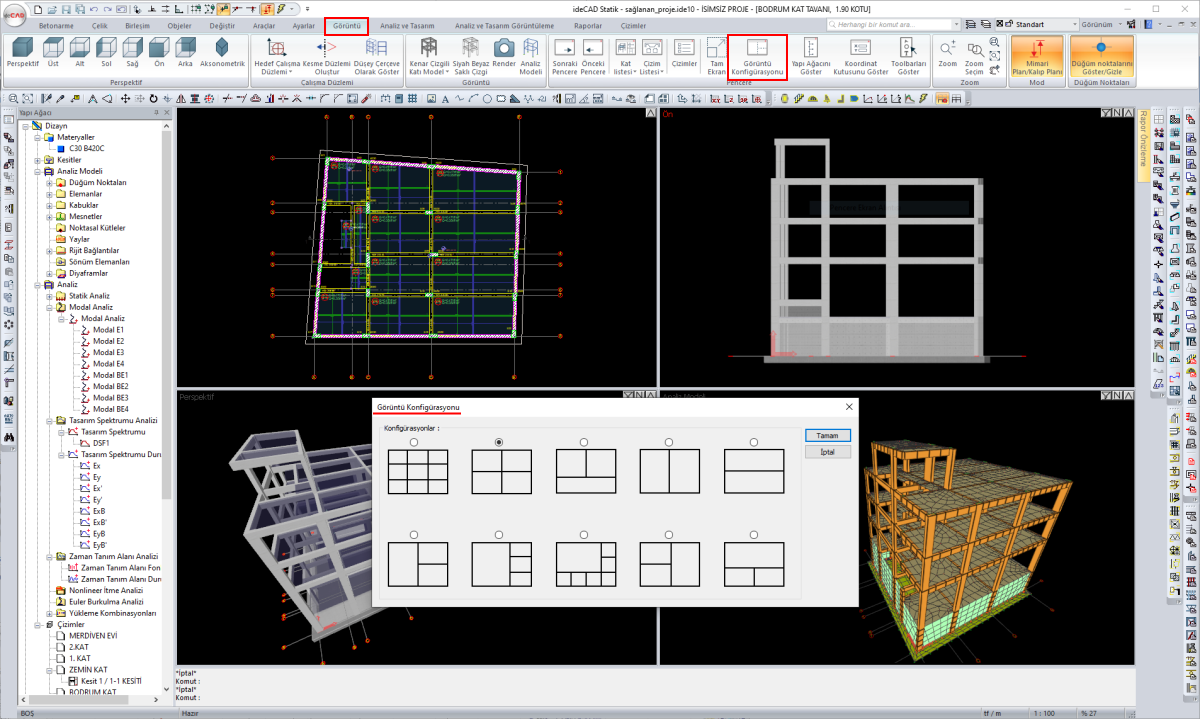The image size is (1200, 719).
Task: Click Düğüm noktalarını Göster/Gizle icon
Action: click(x=1101, y=47)
